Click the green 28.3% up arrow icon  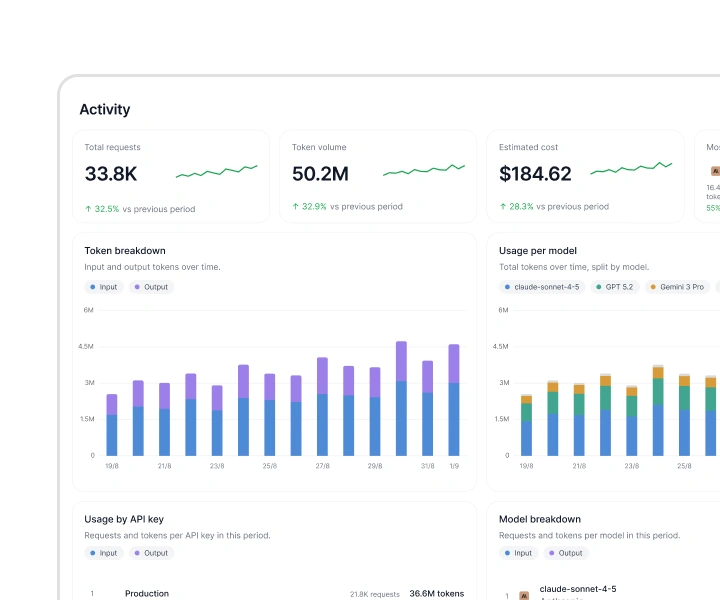coord(503,207)
